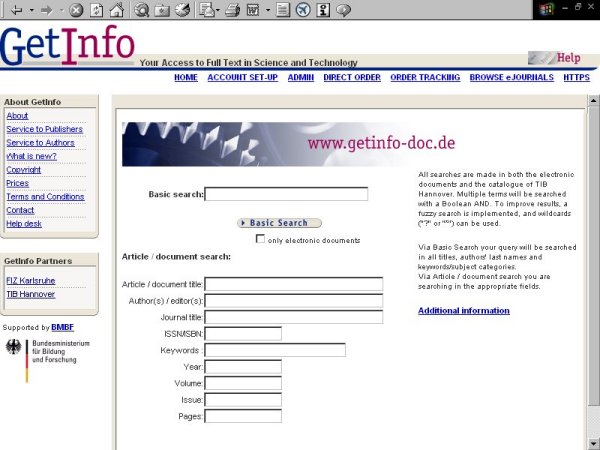Open Service to Authors link
Image resolution: width=600 pixels, height=450 pixels.
[x=40, y=143]
